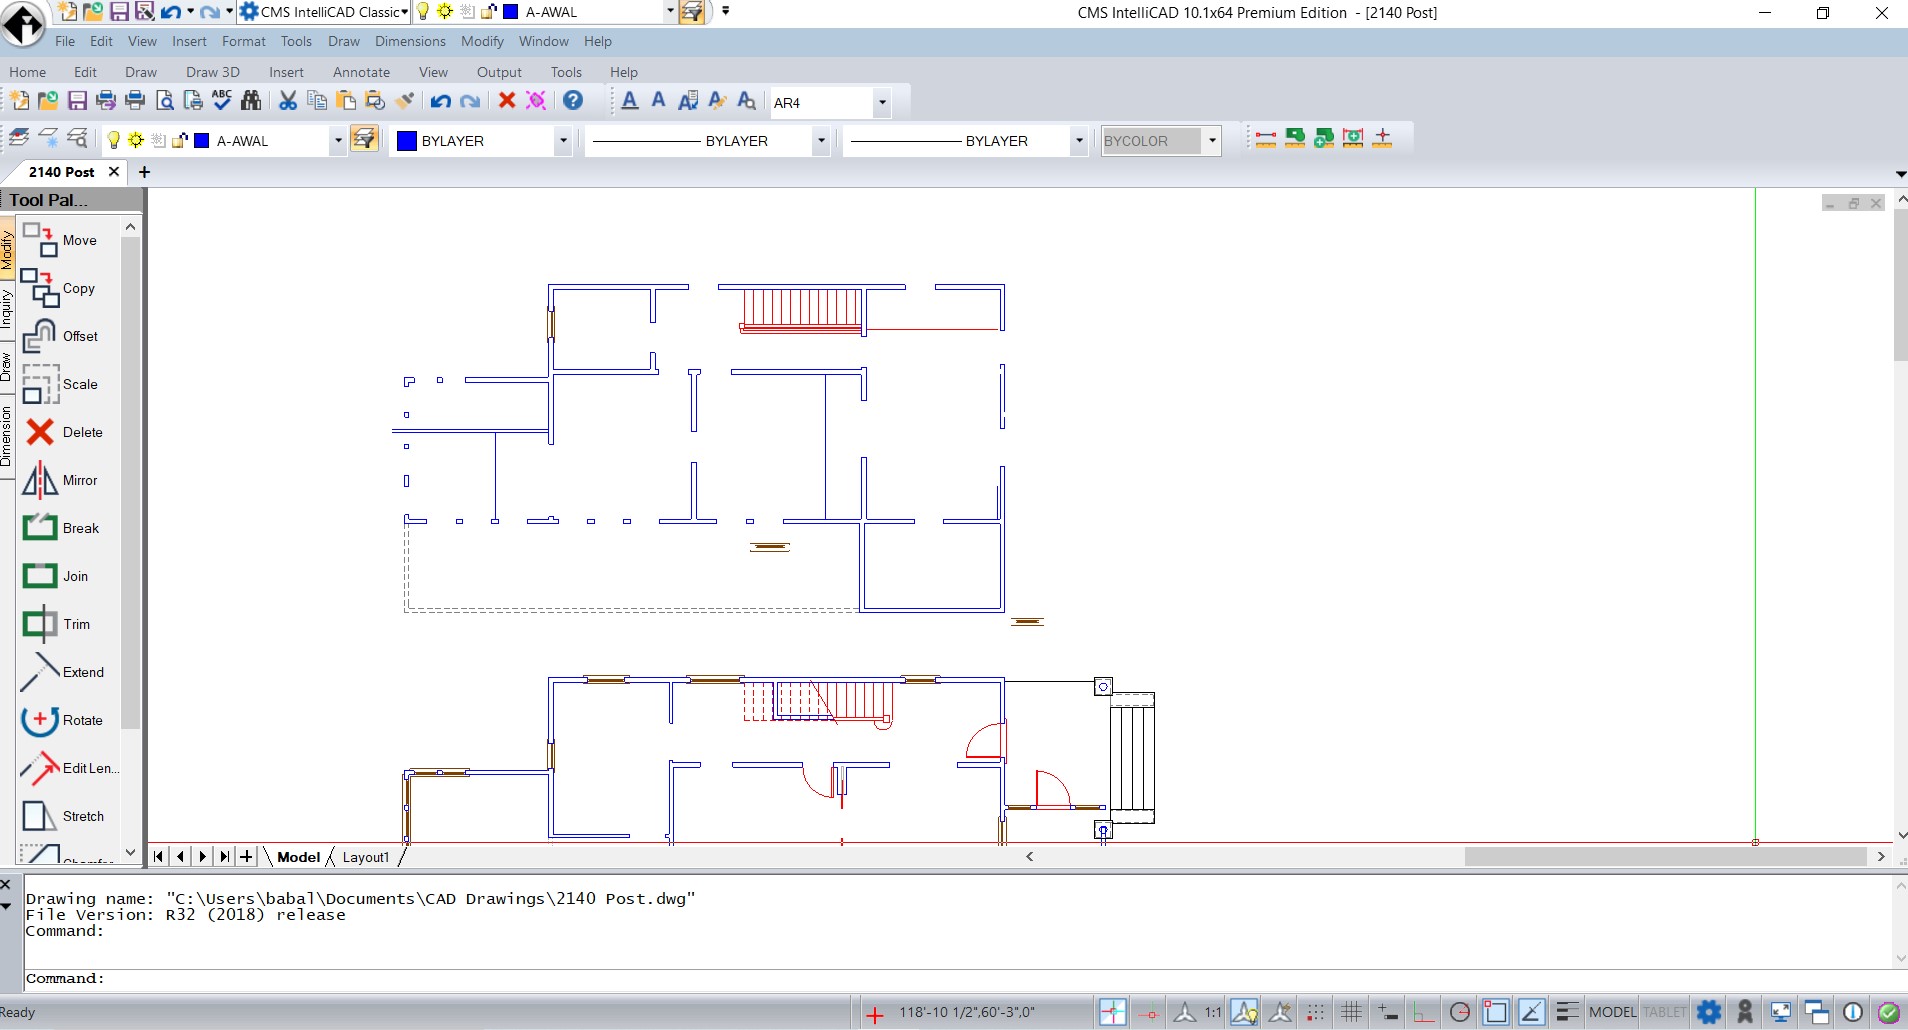Viewport: 1908px width, 1030px height.
Task: Run the ABC spell check tool
Action: click(222, 101)
